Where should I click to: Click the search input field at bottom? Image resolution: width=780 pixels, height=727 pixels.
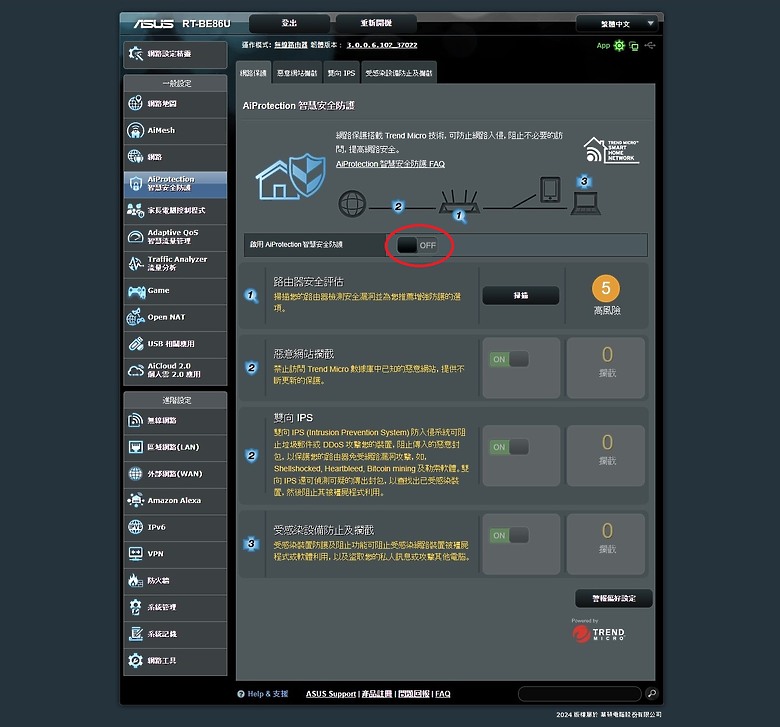[580, 693]
